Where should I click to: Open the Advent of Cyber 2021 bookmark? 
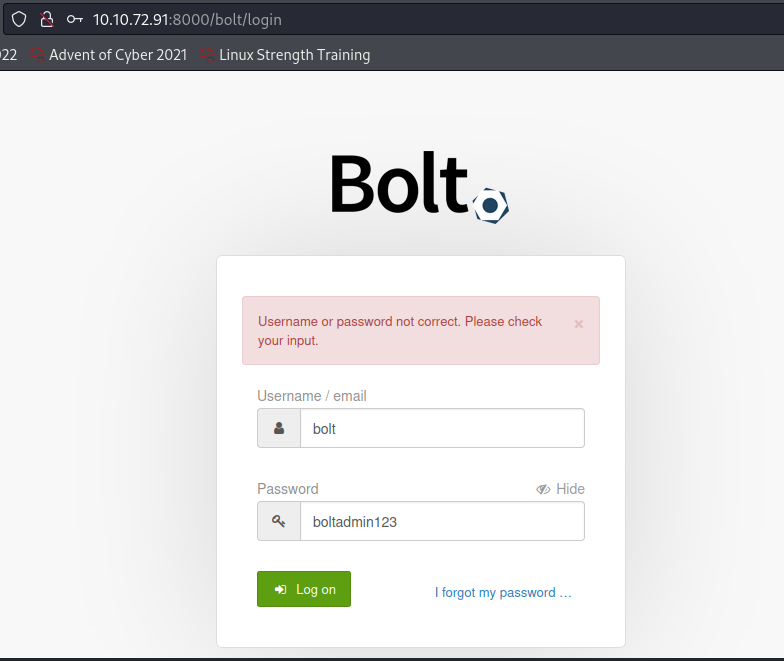(x=108, y=55)
